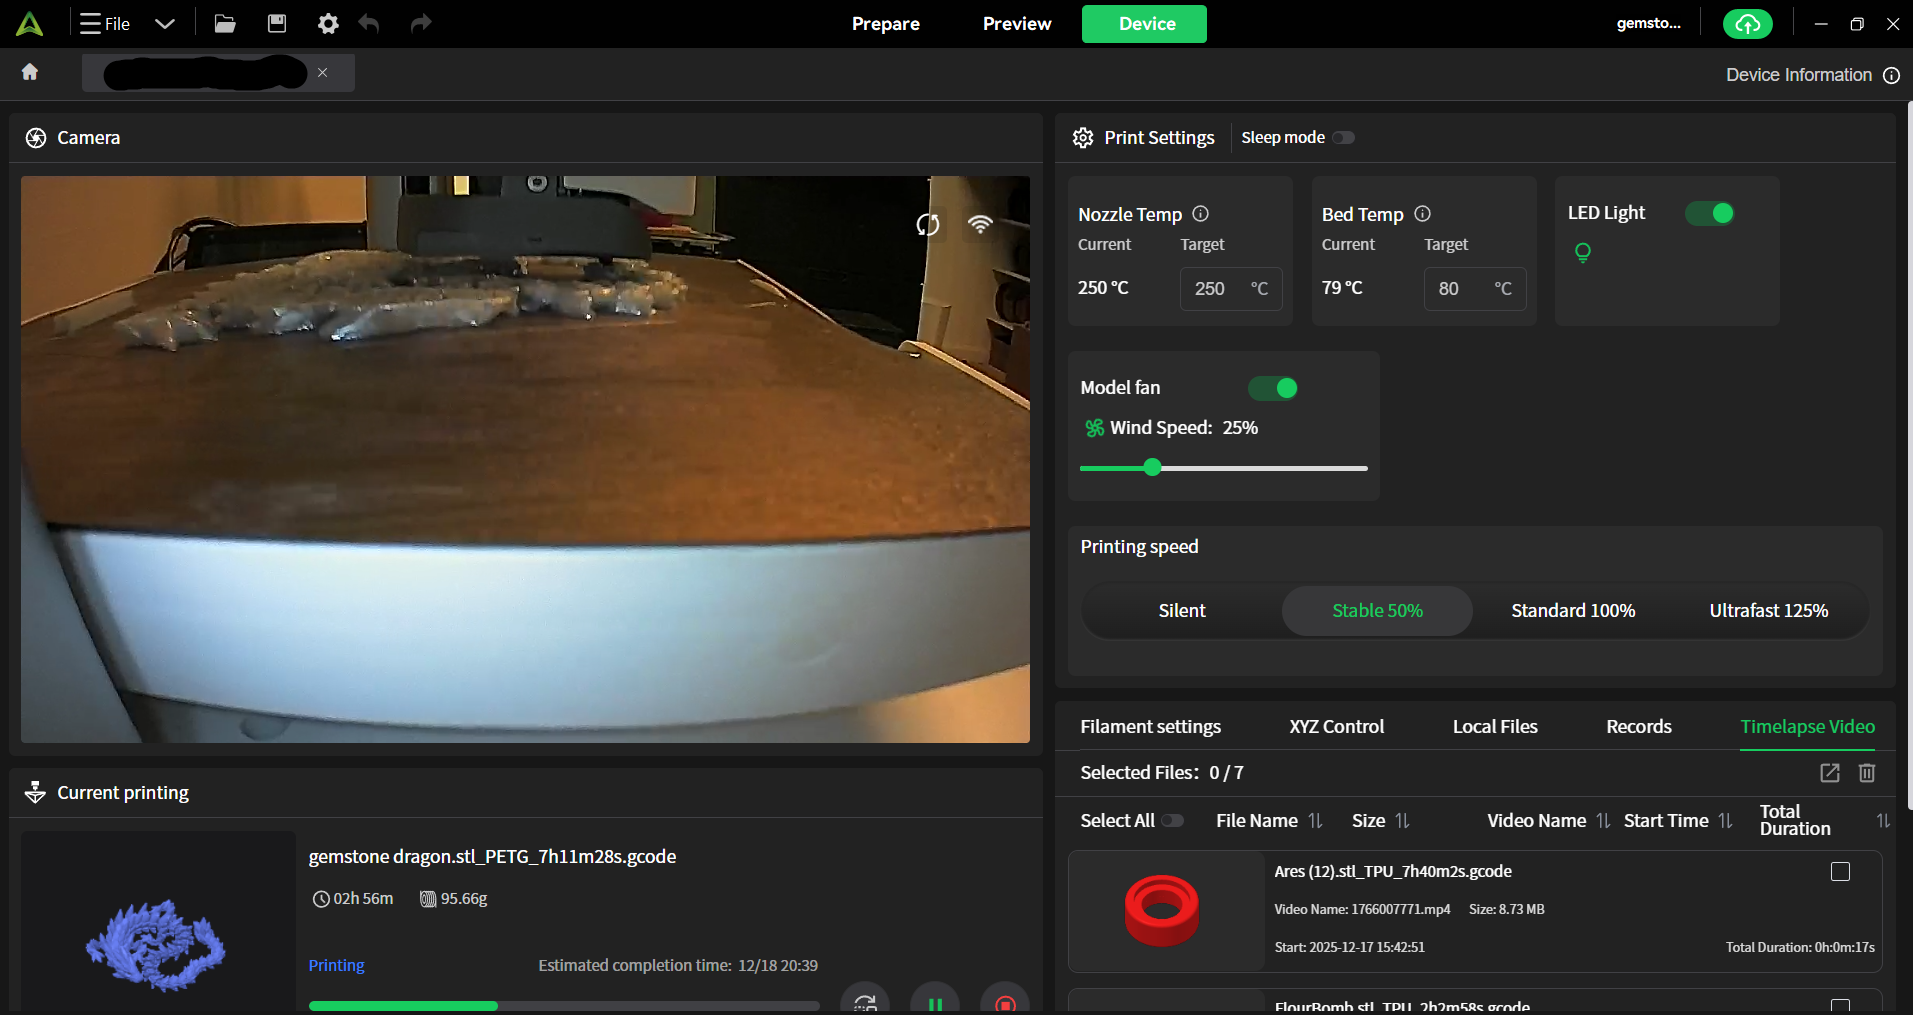Click the cloud upload icon
1913x1015 pixels.
[1747, 24]
